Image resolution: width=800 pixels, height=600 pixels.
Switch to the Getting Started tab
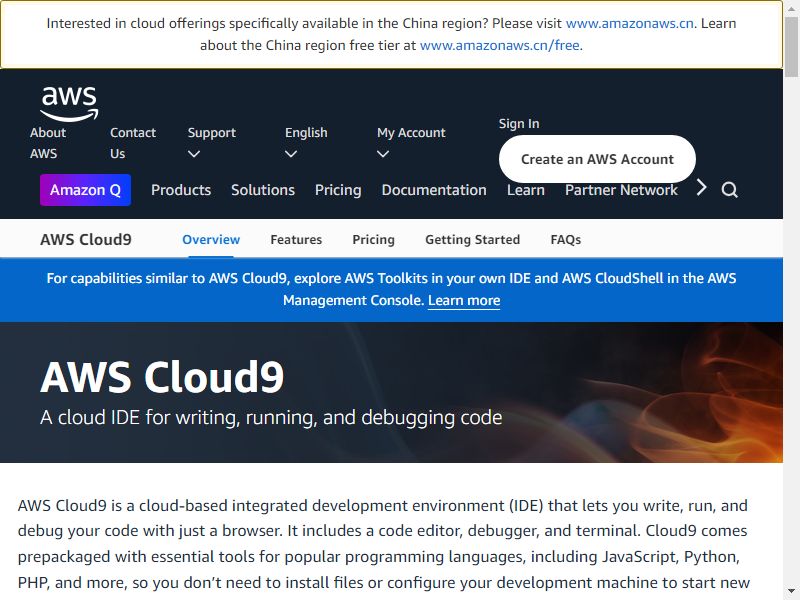coord(472,240)
